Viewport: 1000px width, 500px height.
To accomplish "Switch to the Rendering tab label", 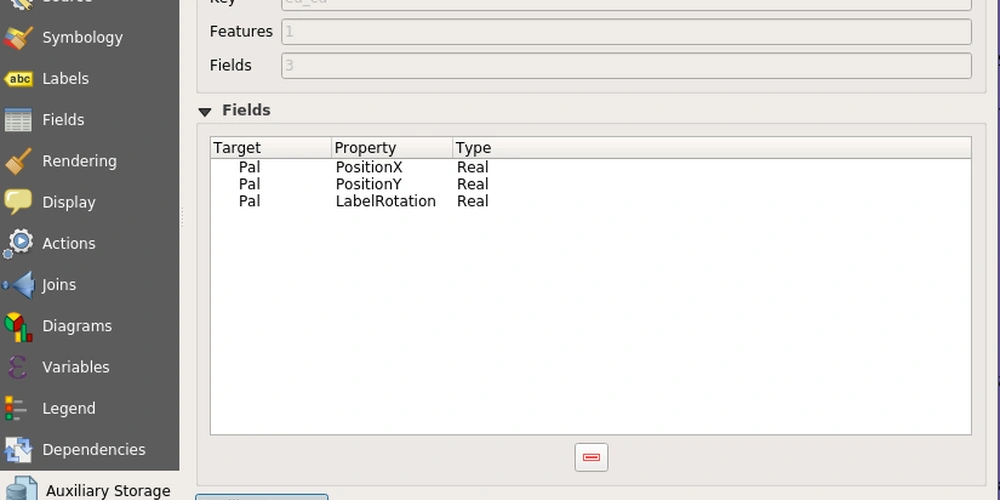I will pos(80,161).
